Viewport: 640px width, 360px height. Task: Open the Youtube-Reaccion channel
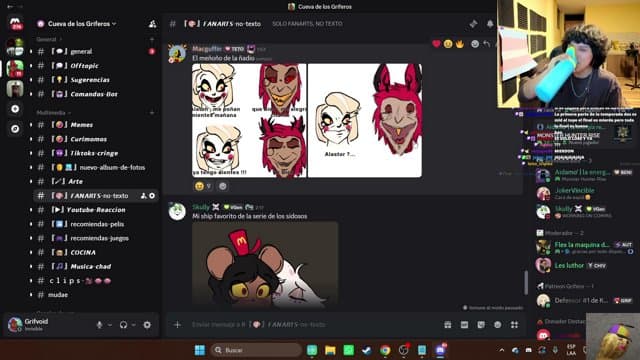coord(96,210)
